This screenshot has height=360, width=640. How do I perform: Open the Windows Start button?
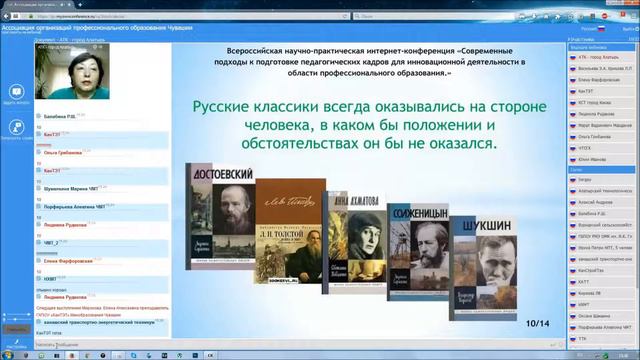click(x=7, y=355)
